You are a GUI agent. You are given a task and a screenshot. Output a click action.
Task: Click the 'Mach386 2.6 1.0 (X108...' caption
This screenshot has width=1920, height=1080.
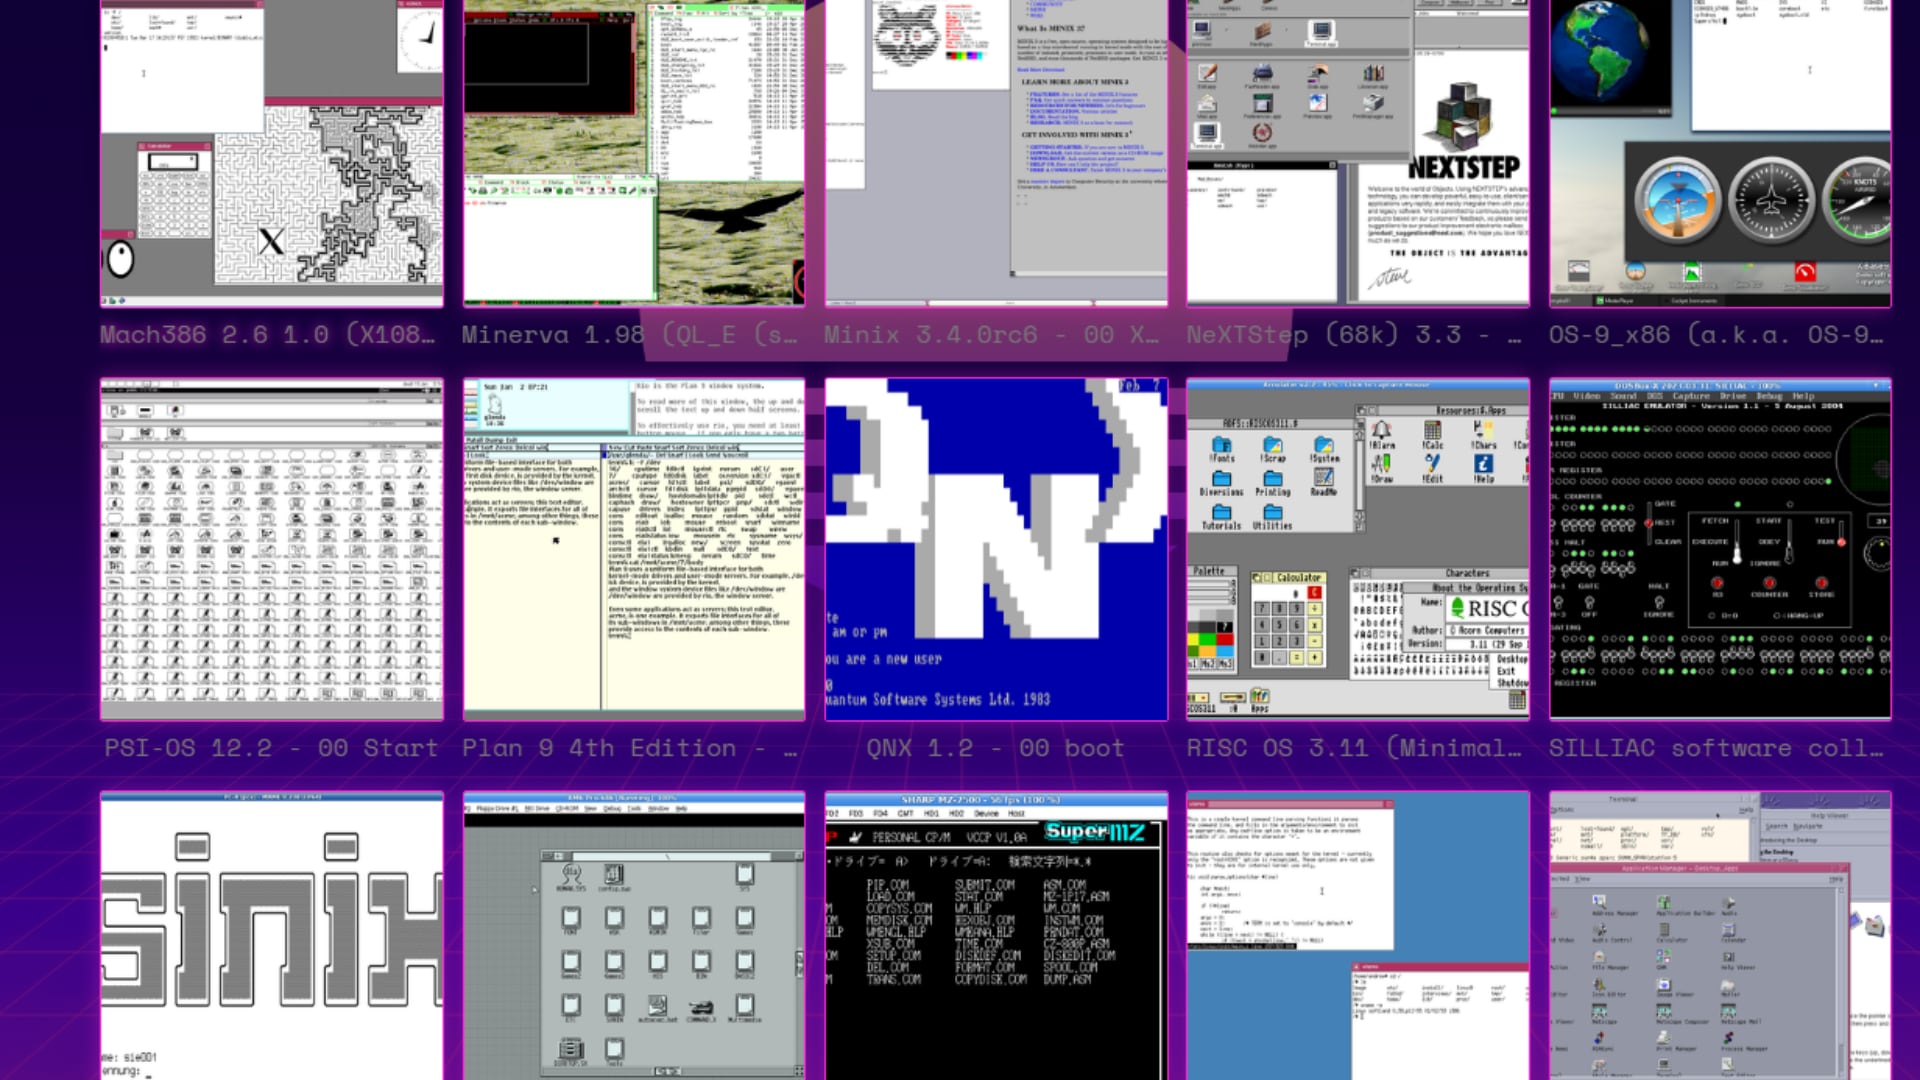point(268,335)
